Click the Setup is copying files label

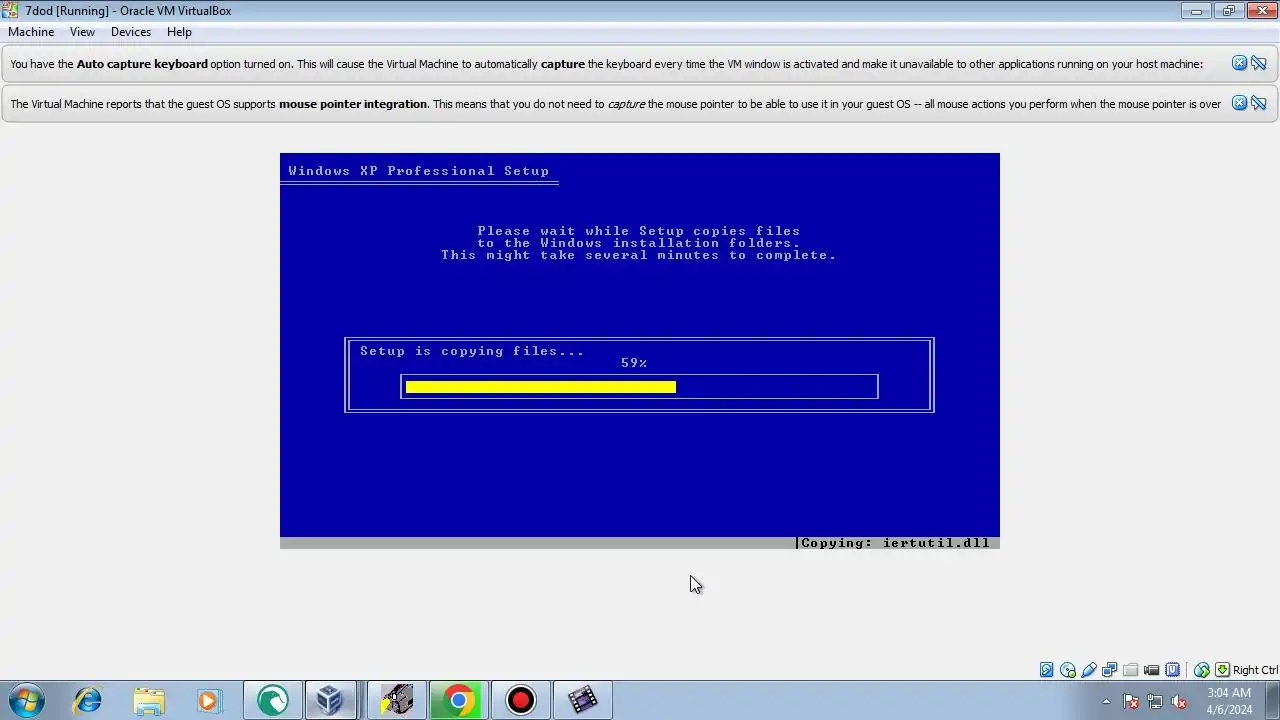tap(472, 351)
